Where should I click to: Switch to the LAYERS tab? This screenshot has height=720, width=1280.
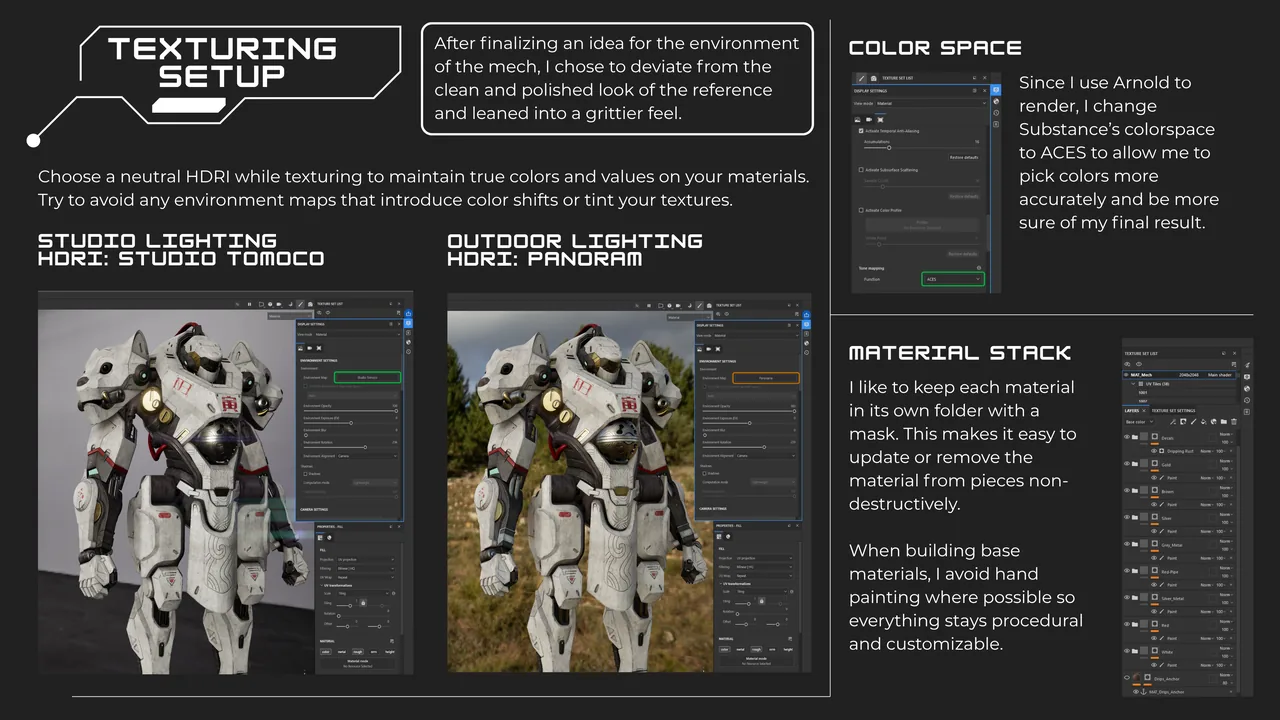coord(1132,410)
